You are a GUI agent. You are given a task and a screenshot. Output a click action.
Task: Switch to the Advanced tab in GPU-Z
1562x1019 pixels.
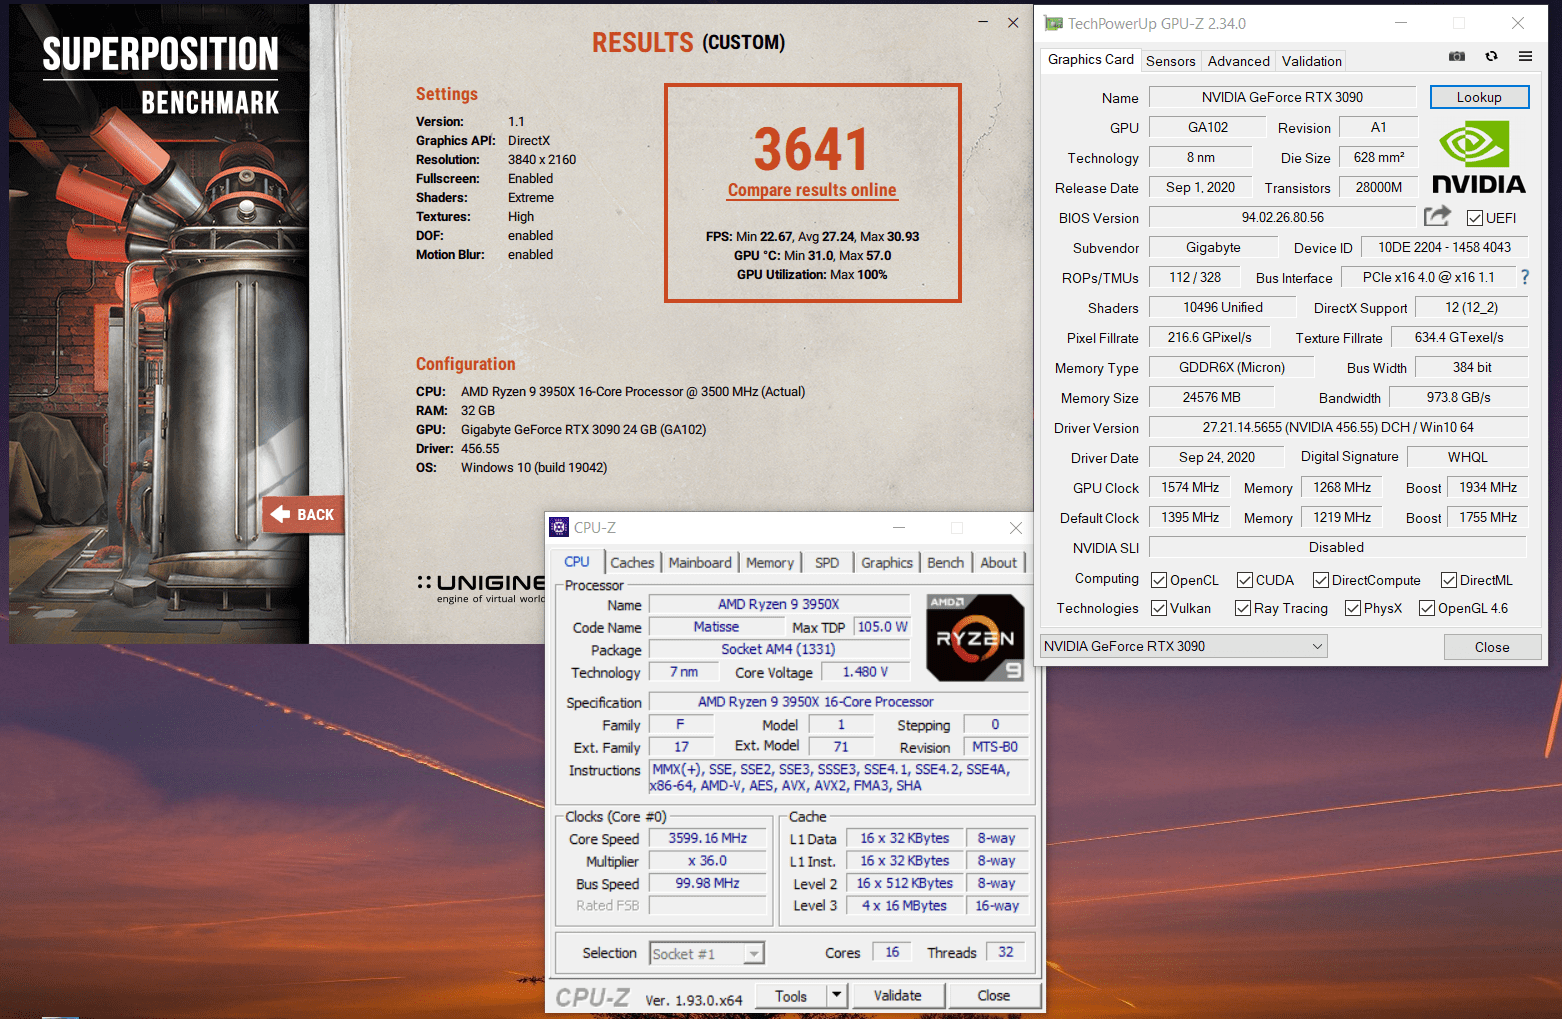1239,61
